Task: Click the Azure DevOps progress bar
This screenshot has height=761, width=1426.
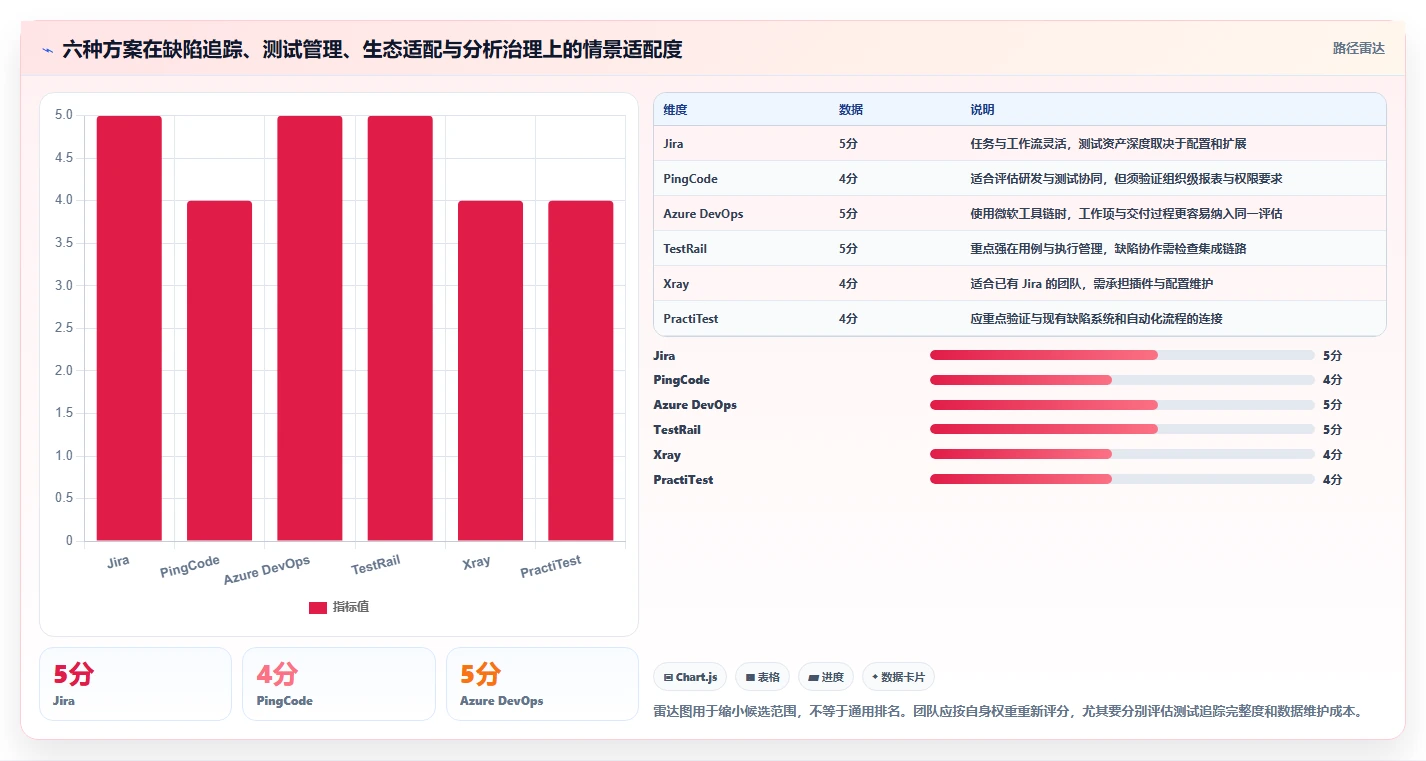Action: pyautogui.click(x=1122, y=405)
